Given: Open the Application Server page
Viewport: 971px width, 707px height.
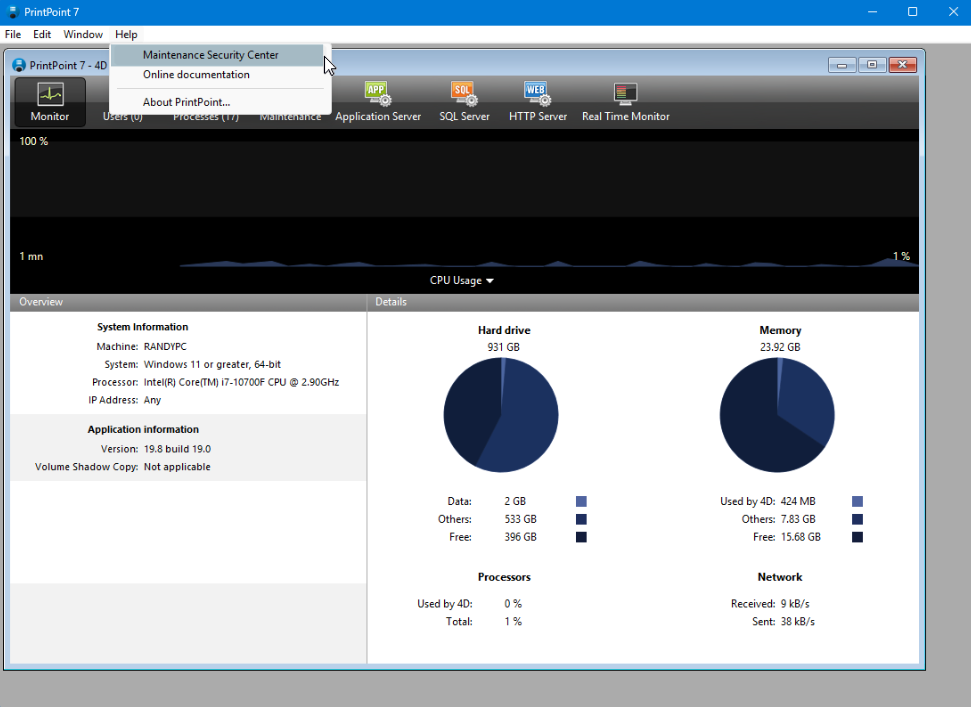Looking at the screenshot, I should click(378, 102).
